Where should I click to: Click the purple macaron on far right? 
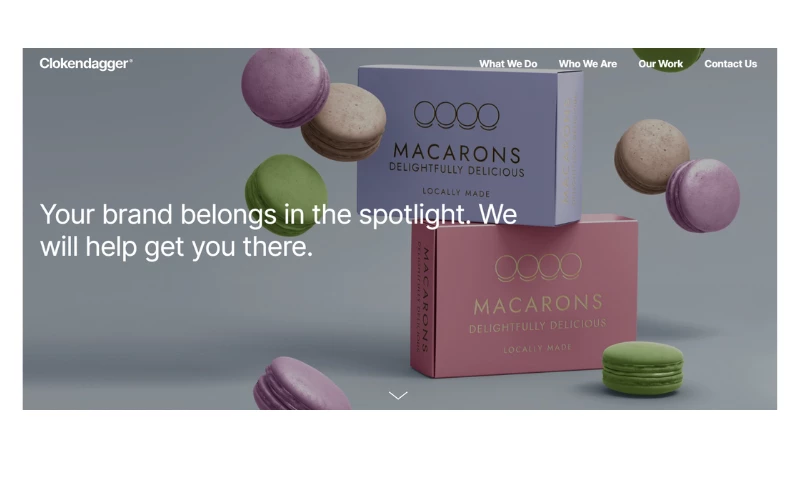tap(703, 195)
